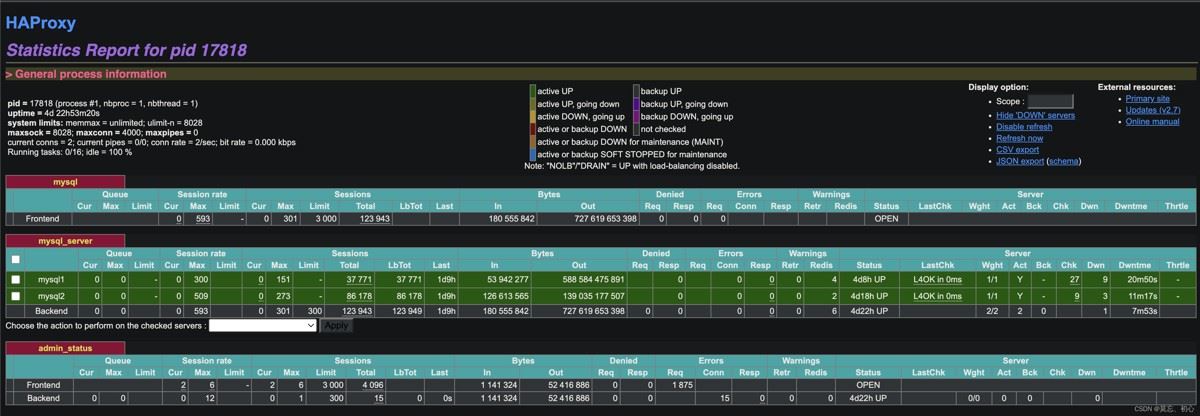Open the Updates (v2.7) link
The height and width of the screenshot is (416, 1200).
(1152, 110)
